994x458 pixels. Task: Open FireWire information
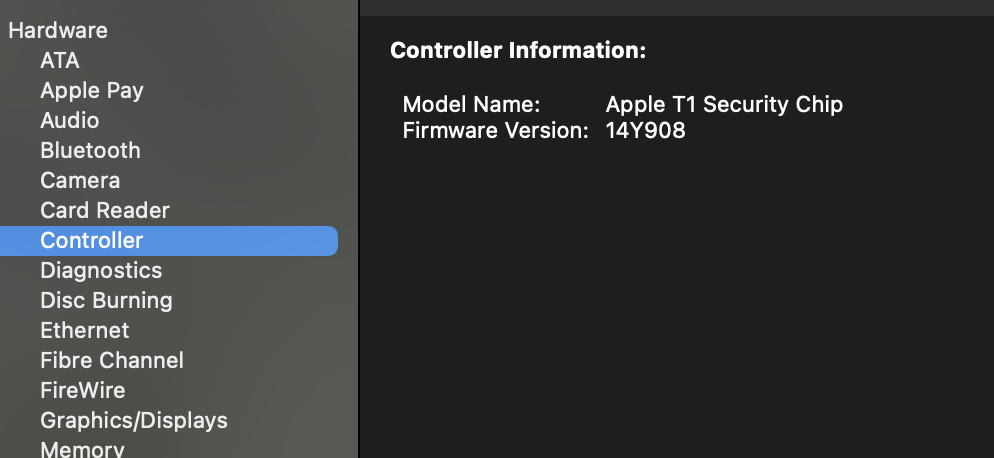pos(83,390)
